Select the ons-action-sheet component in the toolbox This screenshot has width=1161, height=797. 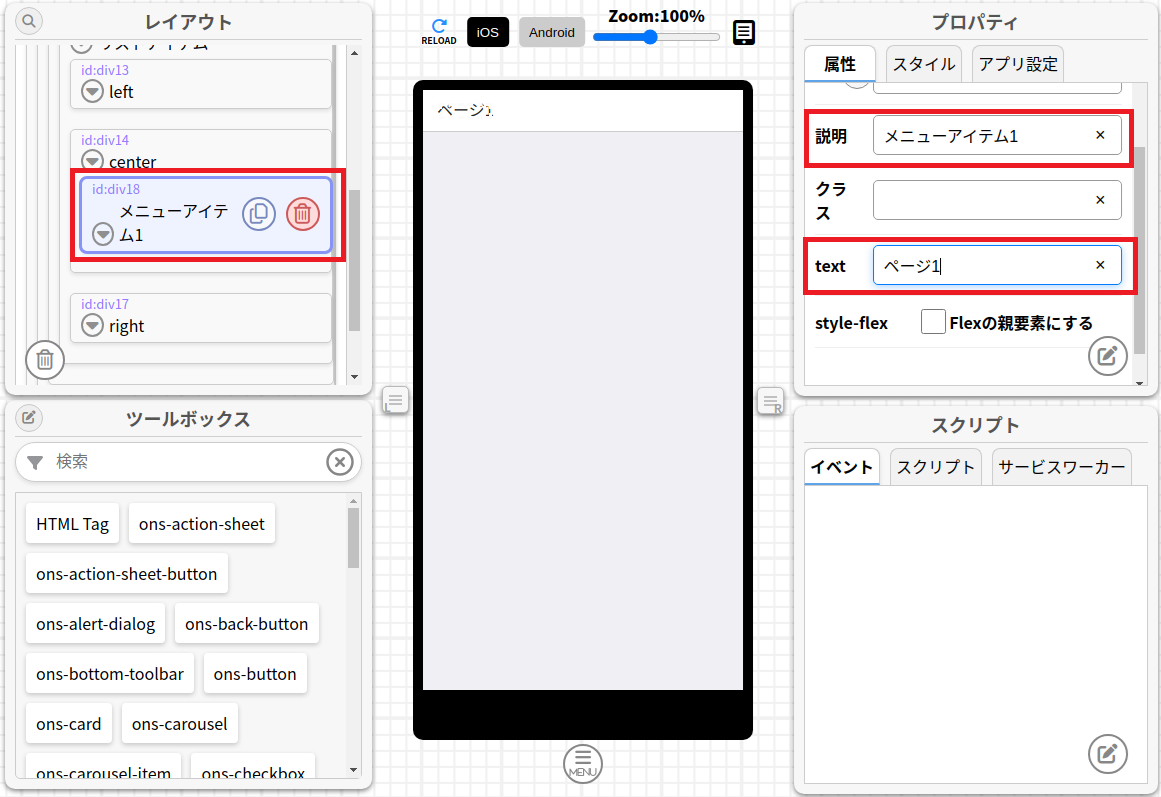[202, 524]
